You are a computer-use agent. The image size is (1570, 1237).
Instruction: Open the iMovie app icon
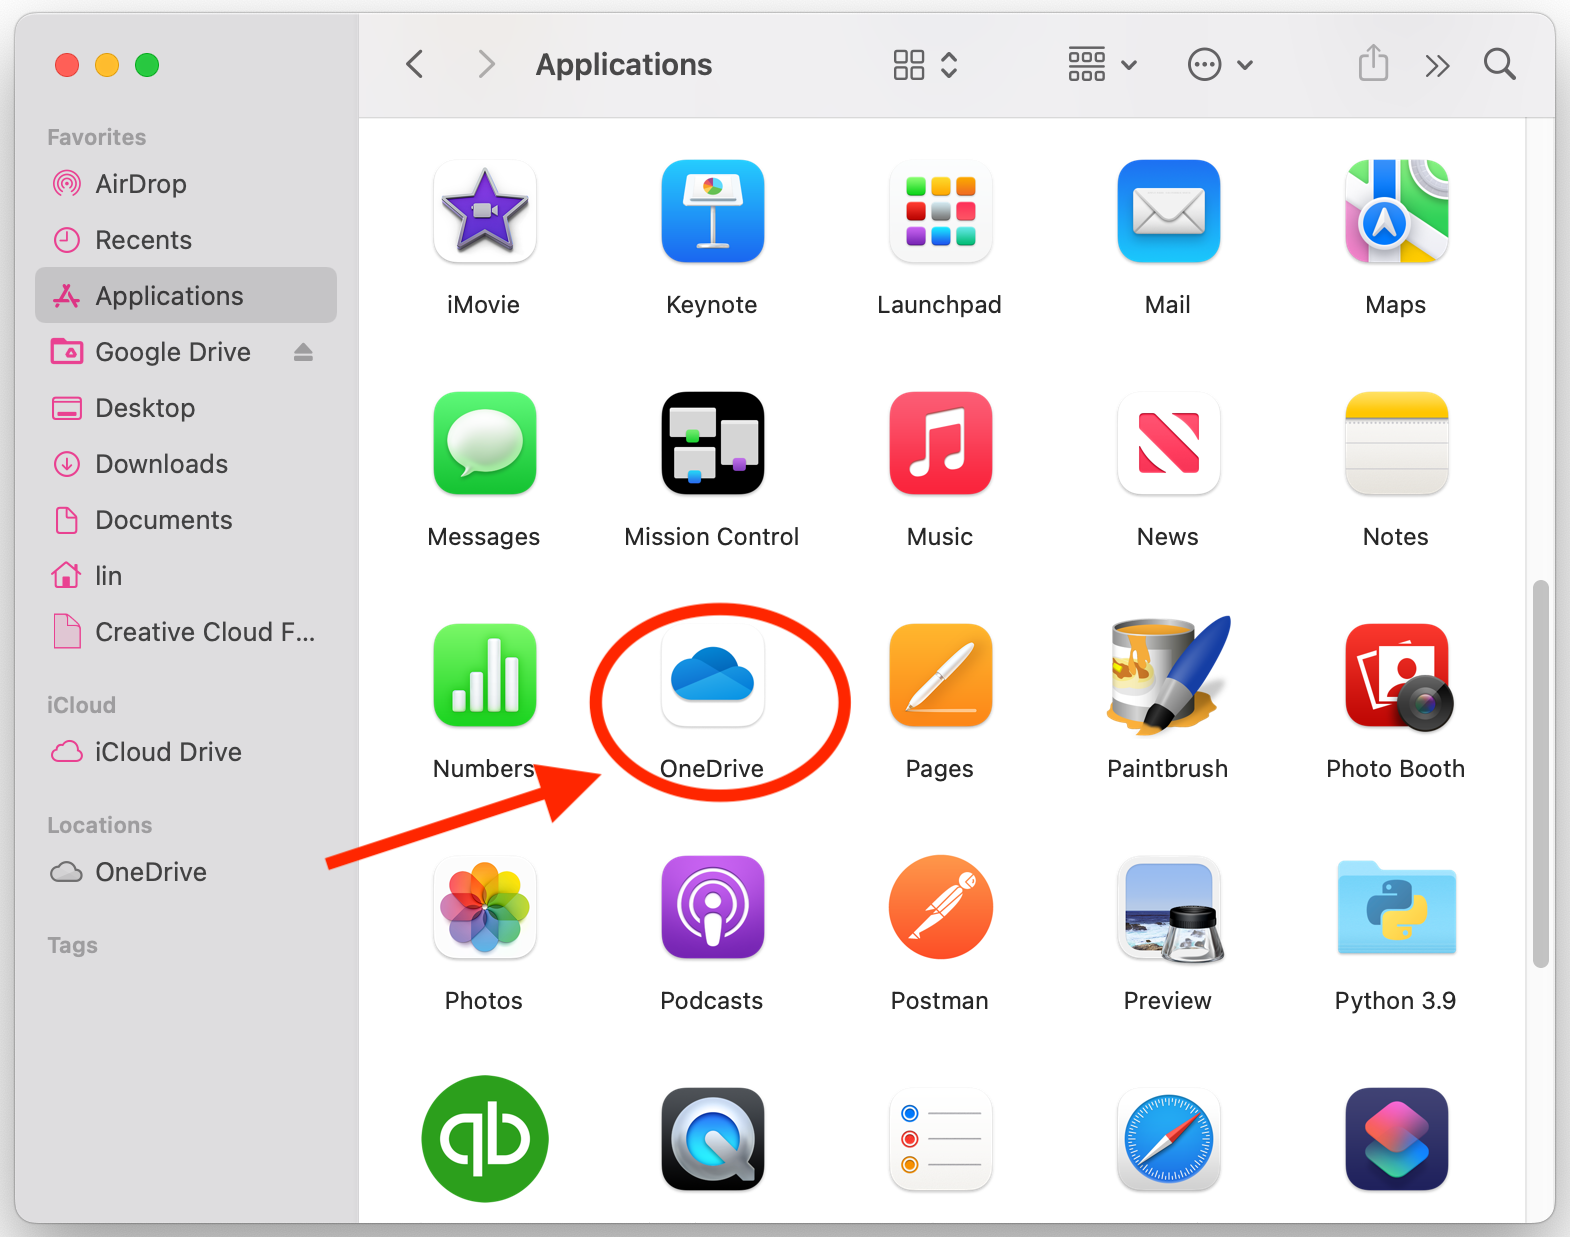[x=485, y=211]
